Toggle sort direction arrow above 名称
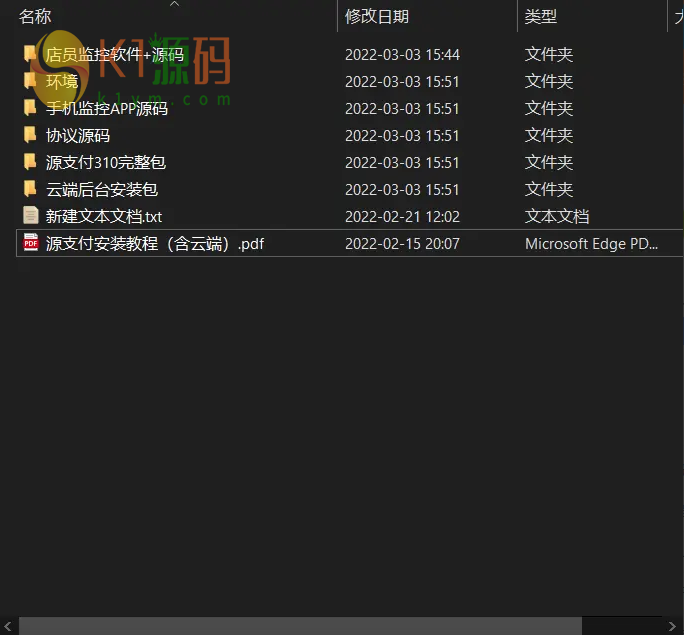 pos(174,4)
